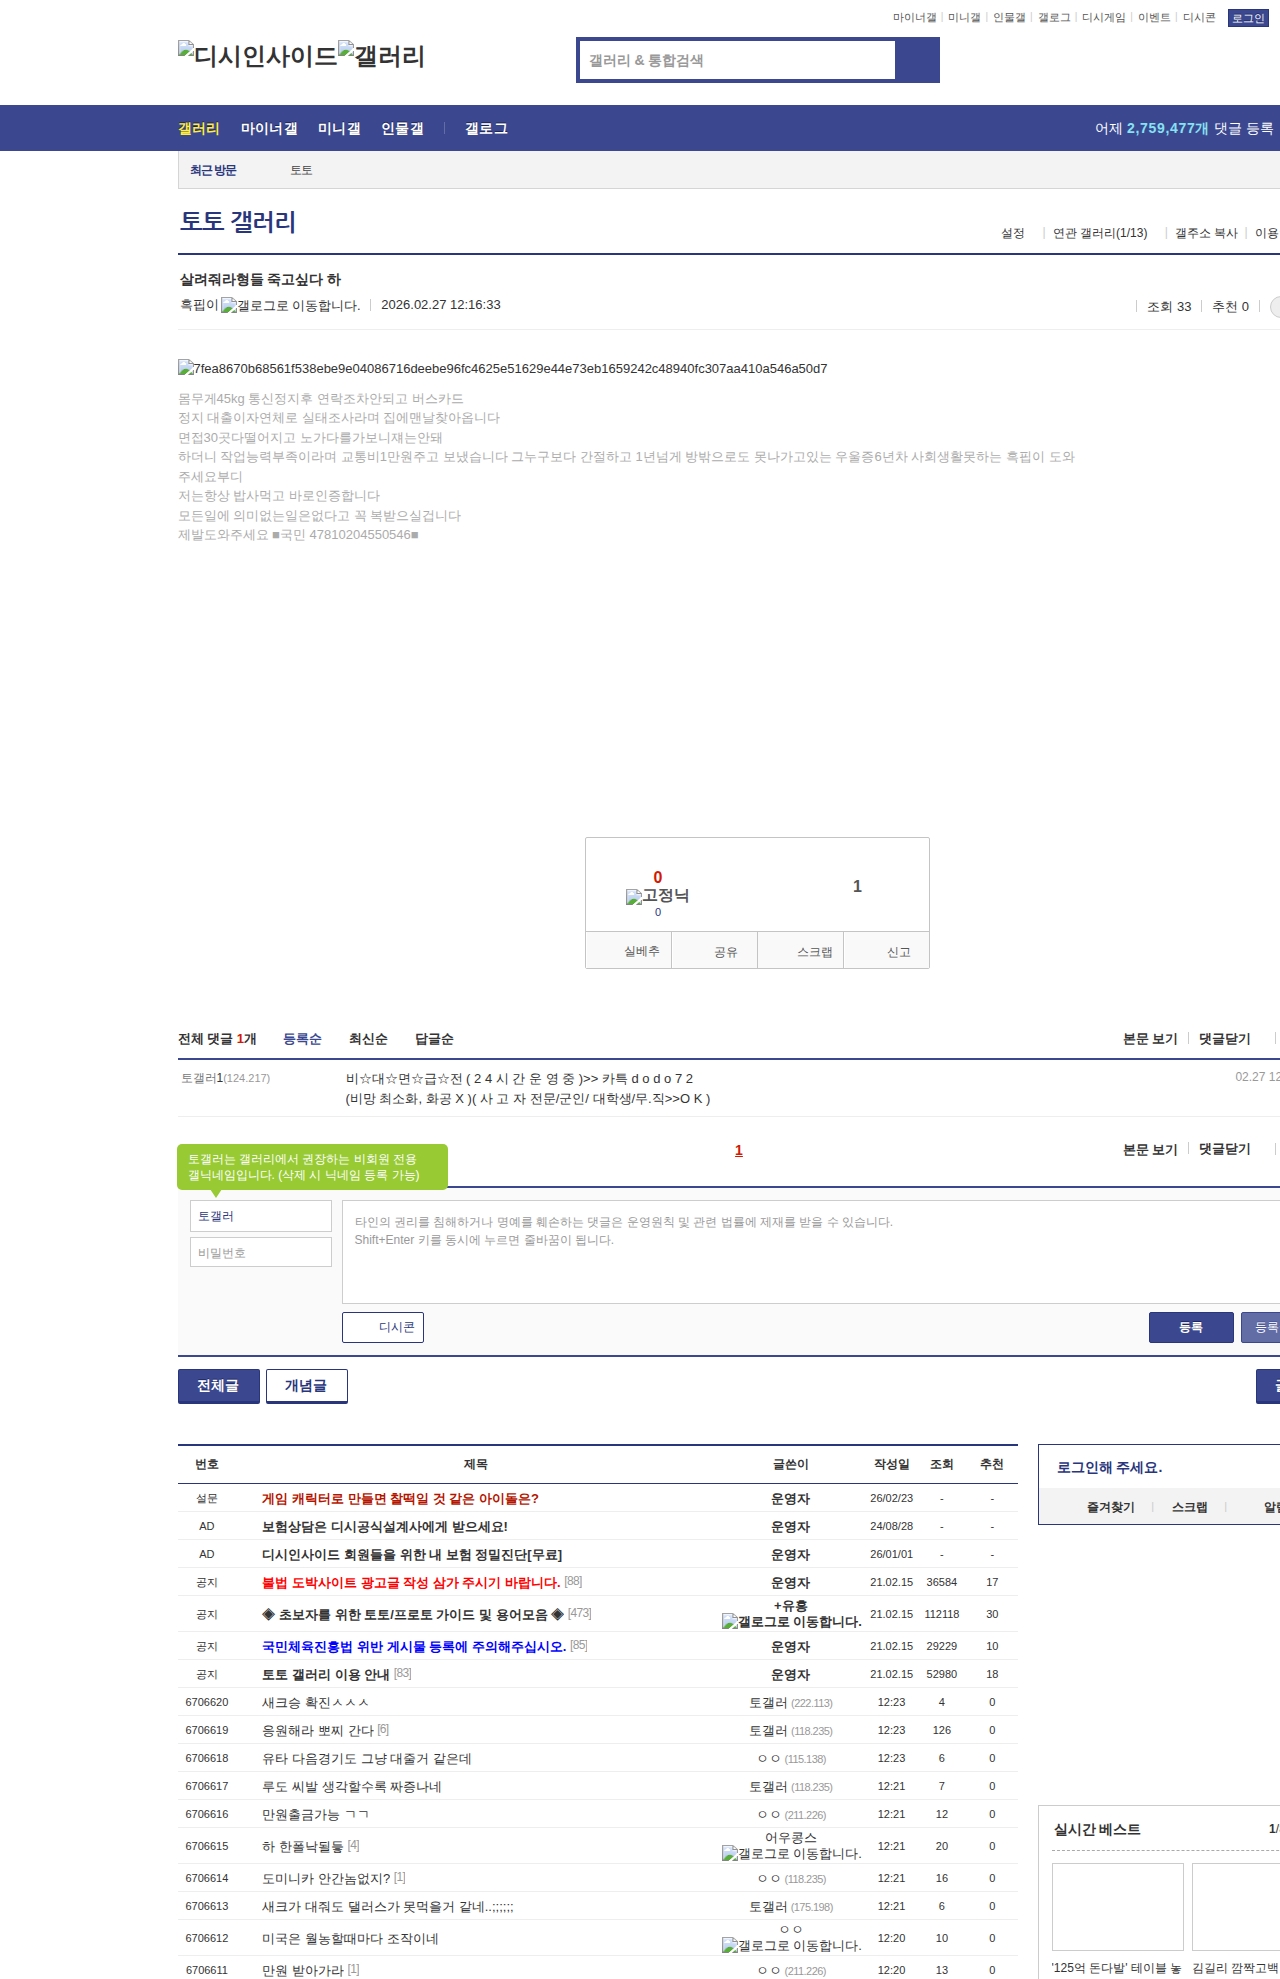Viewport: 1280px width, 1979px height.
Task: Click into the comment text area
Action: click(x=811, y=1252)
